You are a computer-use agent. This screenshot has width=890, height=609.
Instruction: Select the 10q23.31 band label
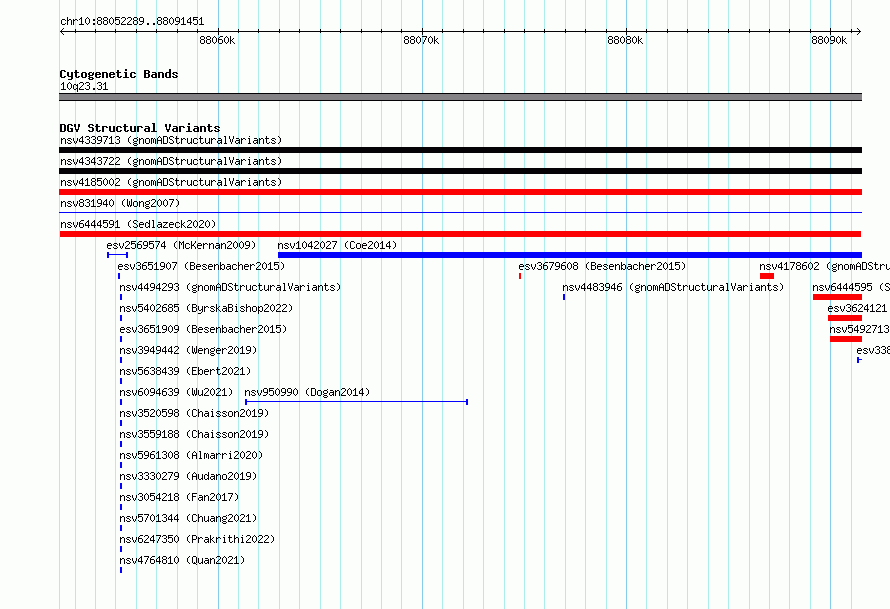click(84, 86)
